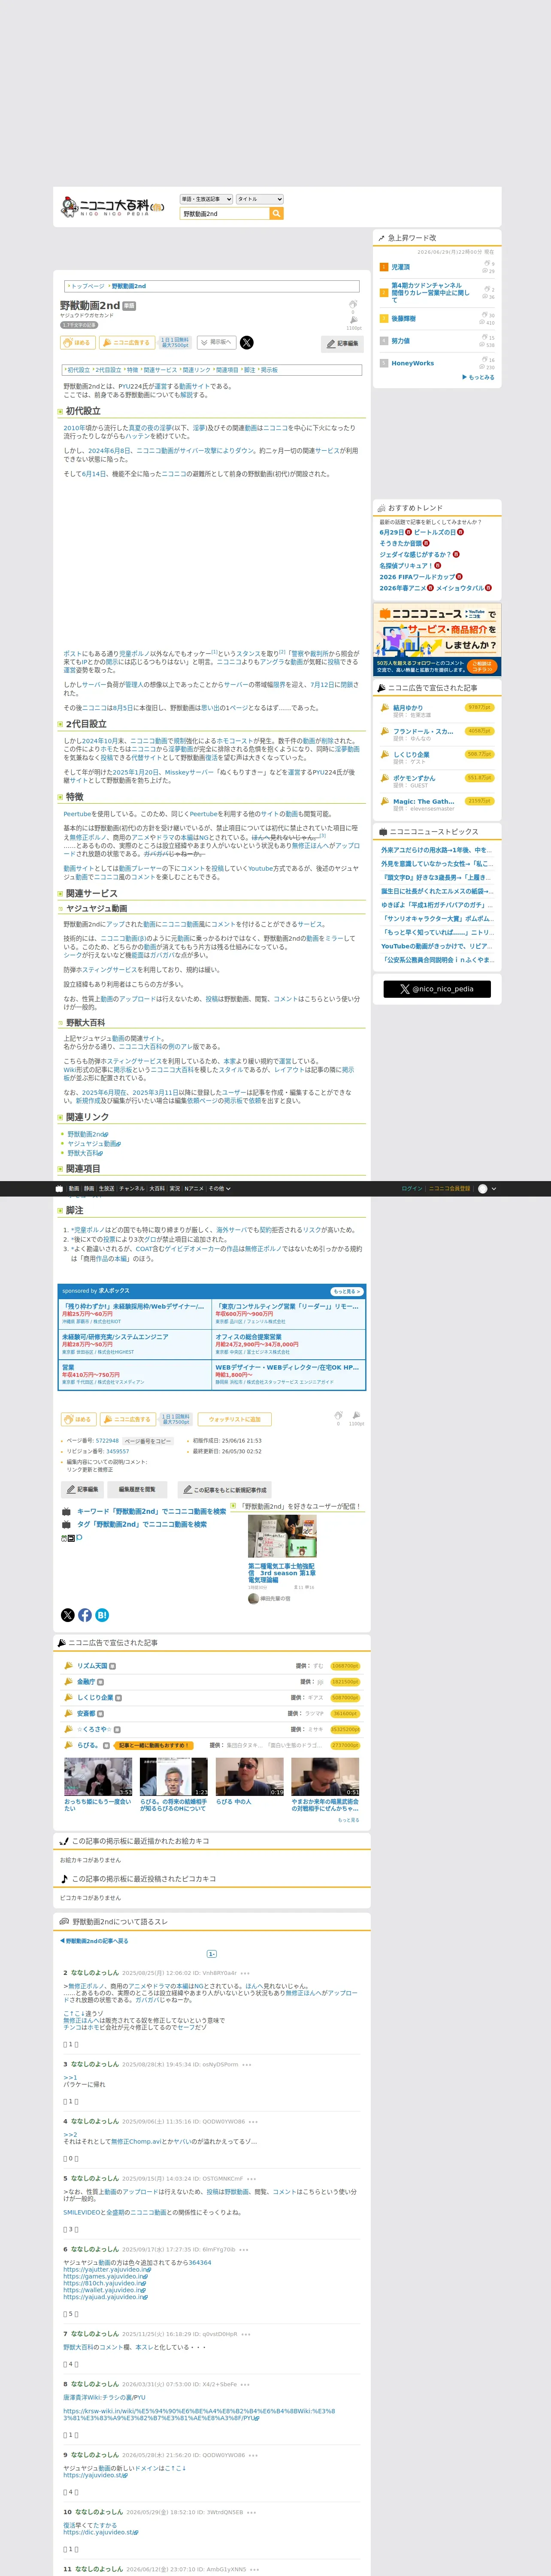
Task: Click the megaphone icon beside 安斎都
Action: click(68, 1713)
